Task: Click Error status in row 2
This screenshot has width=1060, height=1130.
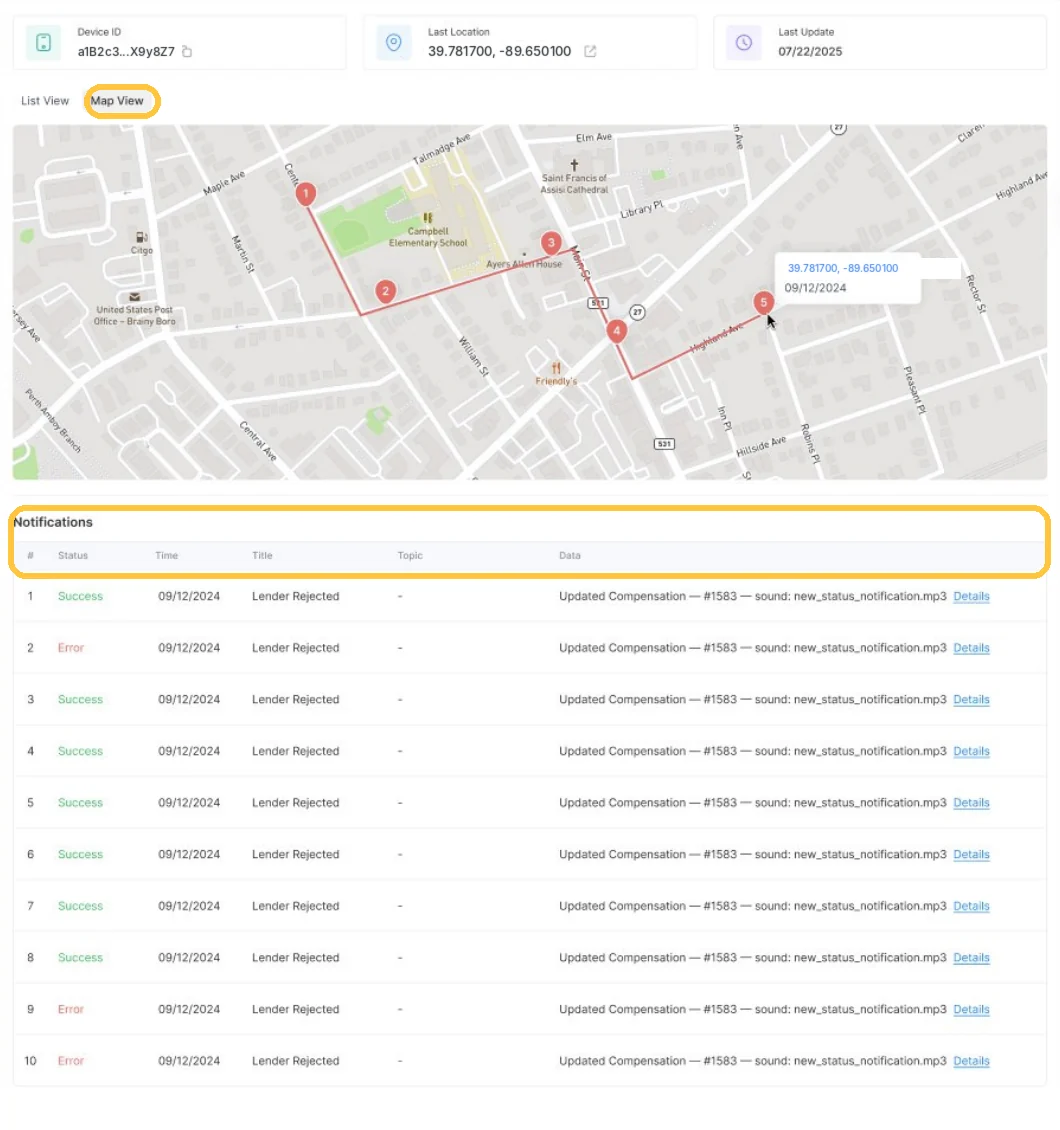Action: (71, 648)
